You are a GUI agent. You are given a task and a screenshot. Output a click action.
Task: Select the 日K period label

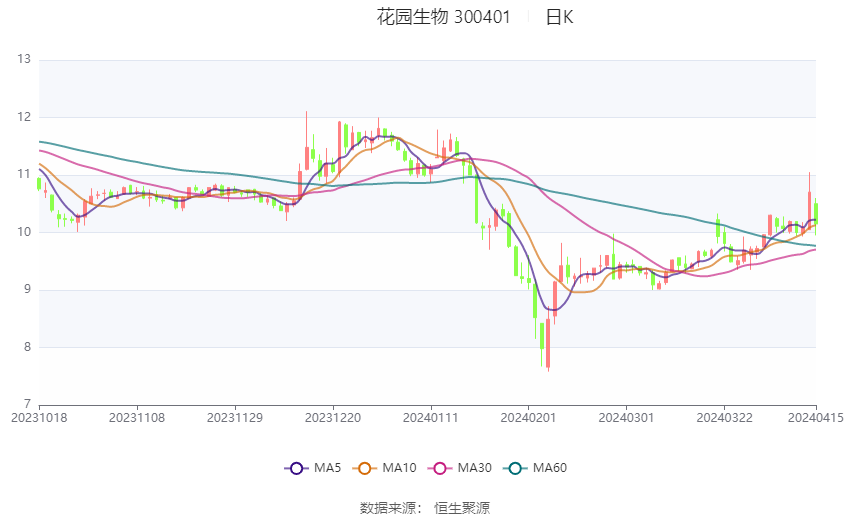[559, 17]
